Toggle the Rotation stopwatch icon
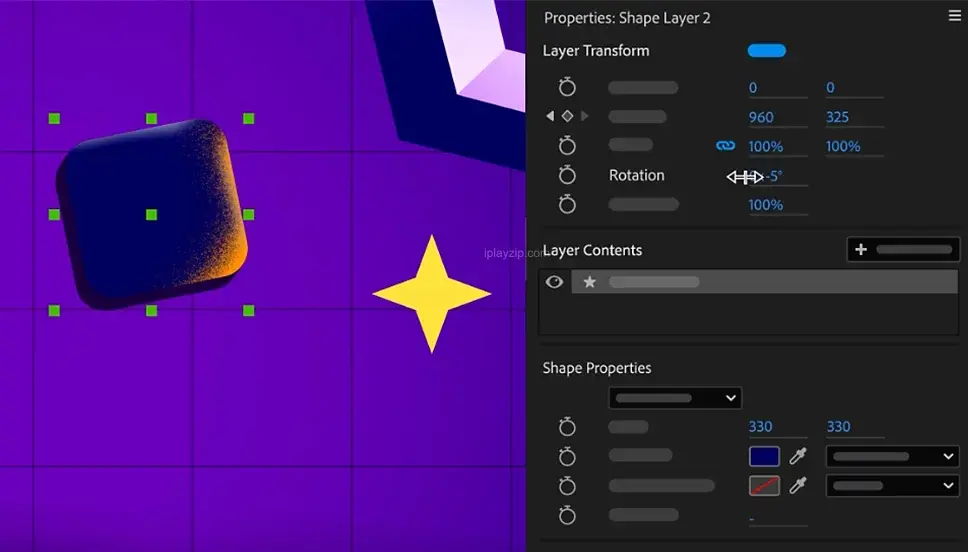The image size is (968, 552). pyautogui.click(x=567, y=175)
